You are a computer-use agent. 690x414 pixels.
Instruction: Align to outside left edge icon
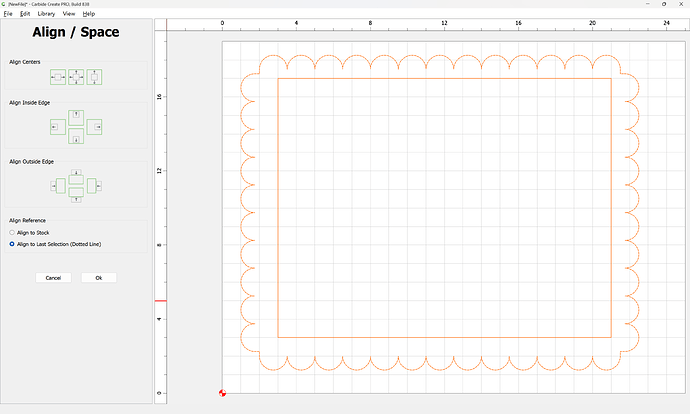pyautogui.click(x=57, y=186)
